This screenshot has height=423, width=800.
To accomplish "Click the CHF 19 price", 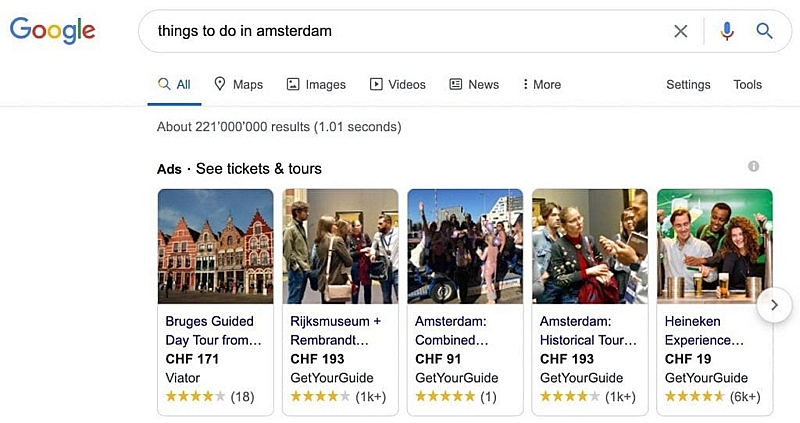I will (x=688, y=359).
